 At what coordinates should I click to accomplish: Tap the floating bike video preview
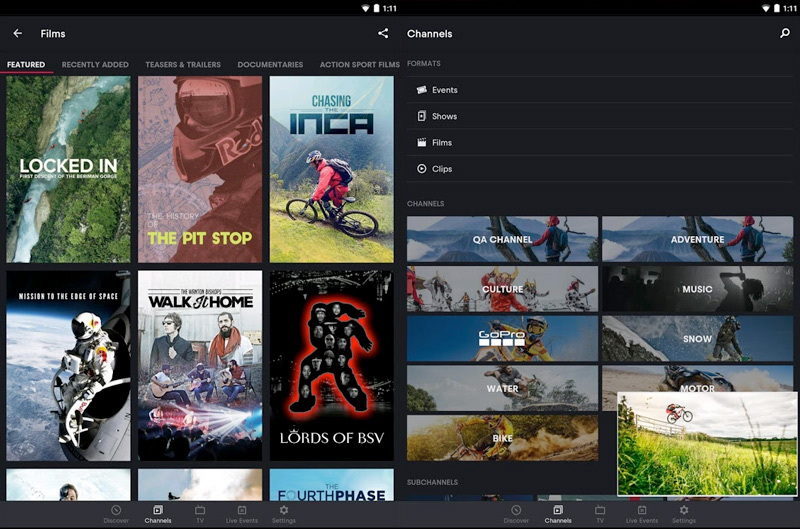(x=707, y=444)
